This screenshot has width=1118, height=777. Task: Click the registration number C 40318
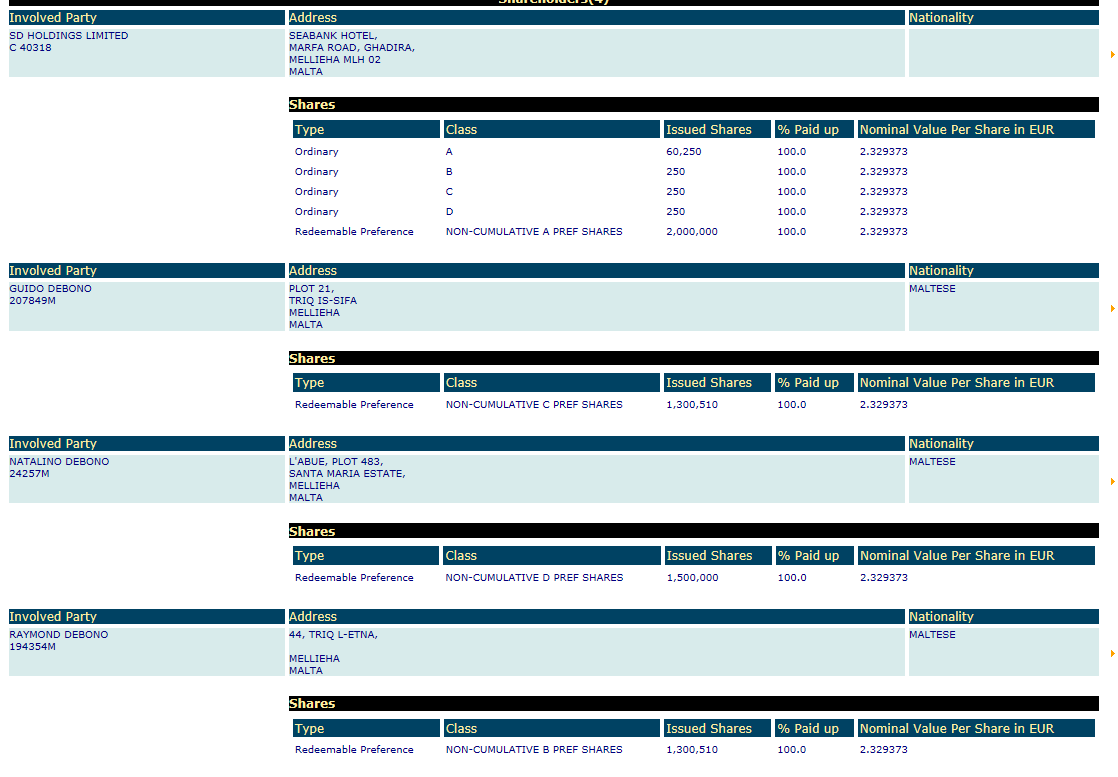click(x=30, y=48)
